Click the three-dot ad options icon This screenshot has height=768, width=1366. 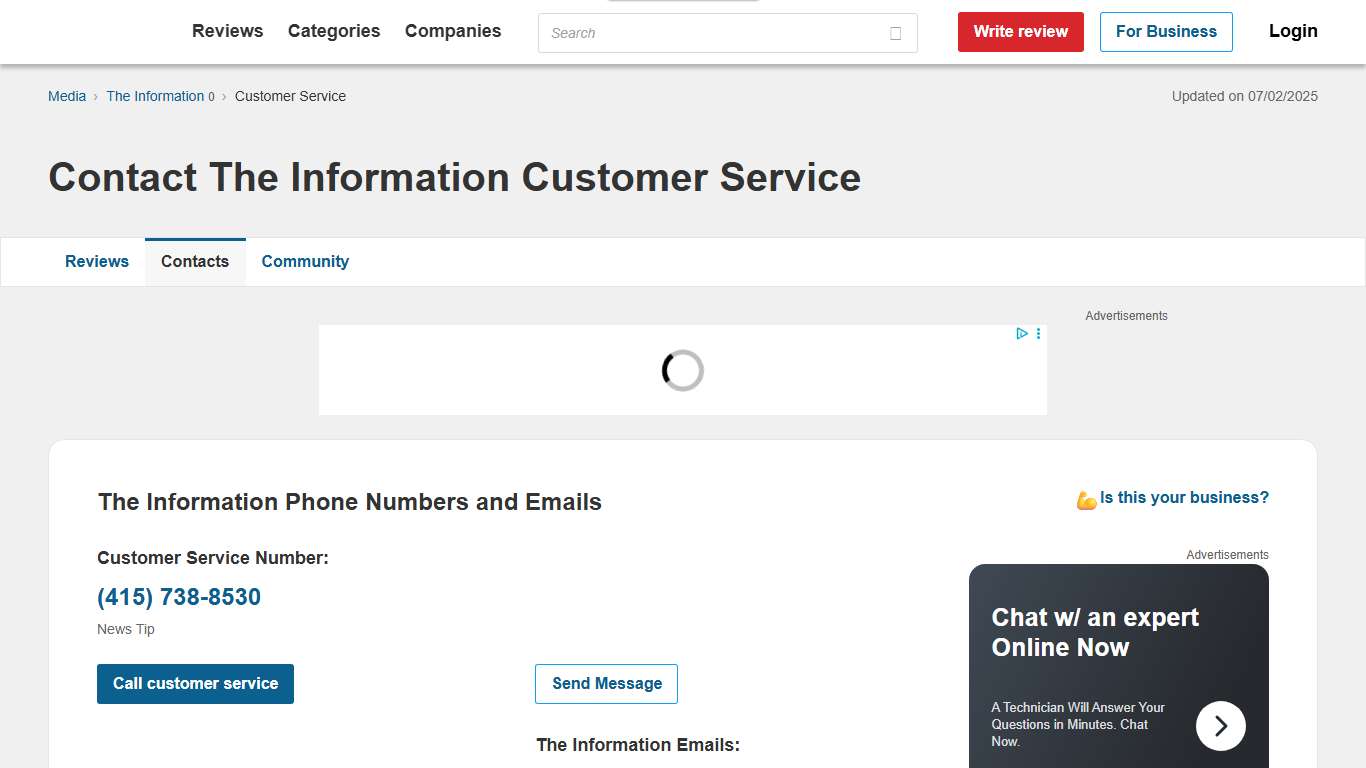1038,333
